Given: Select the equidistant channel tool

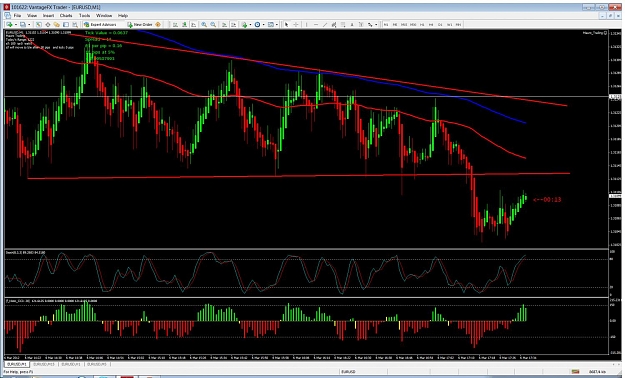Looking at the screenshot, I should pos(334,24).
